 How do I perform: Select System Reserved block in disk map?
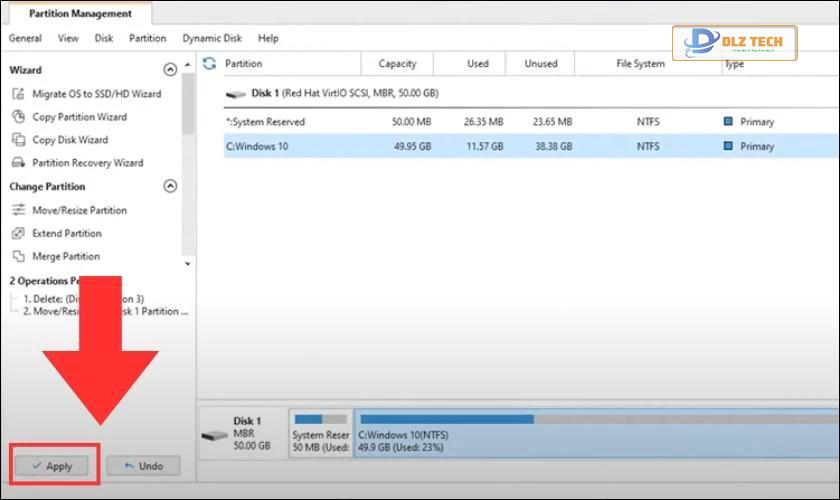coord(321,433)
